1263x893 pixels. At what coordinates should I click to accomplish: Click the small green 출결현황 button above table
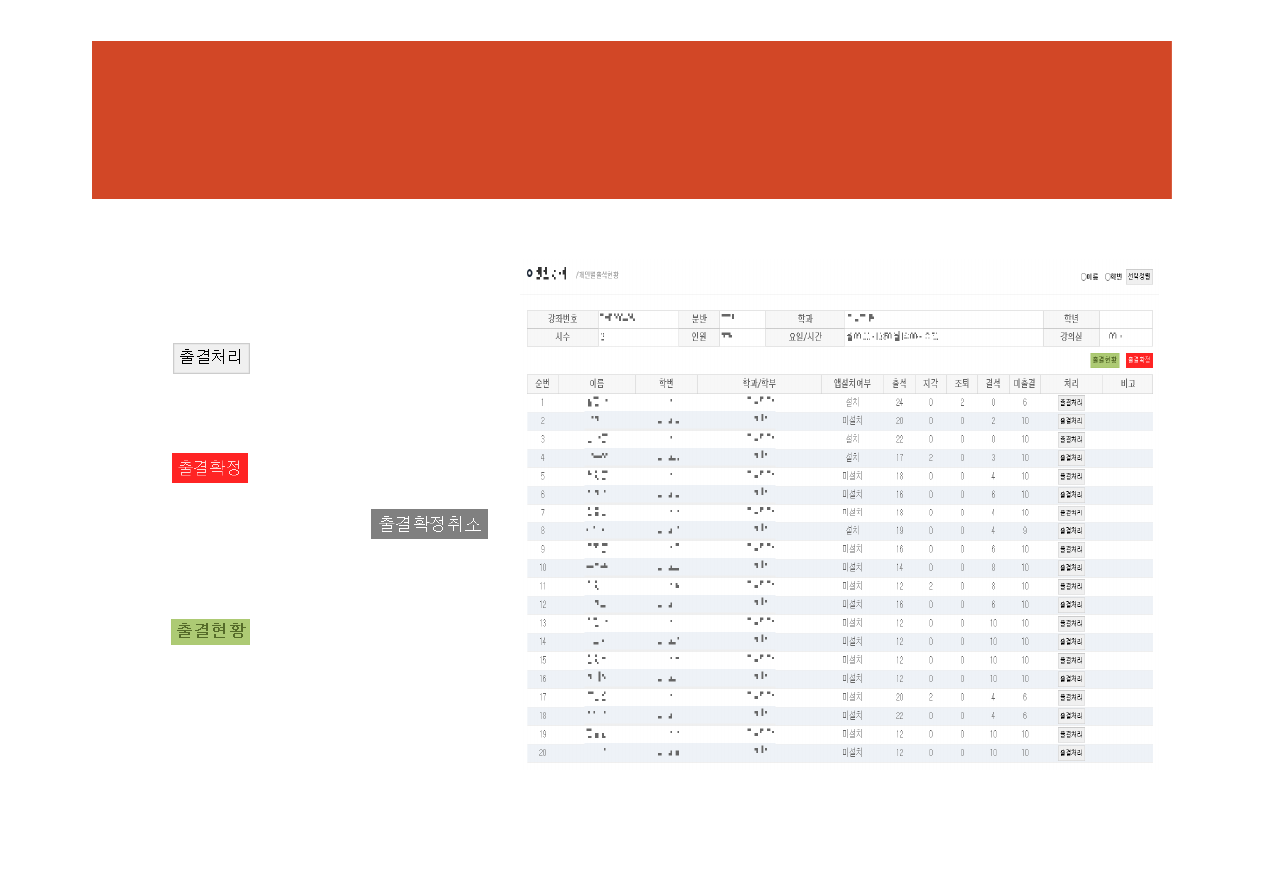coord(1104,360)
